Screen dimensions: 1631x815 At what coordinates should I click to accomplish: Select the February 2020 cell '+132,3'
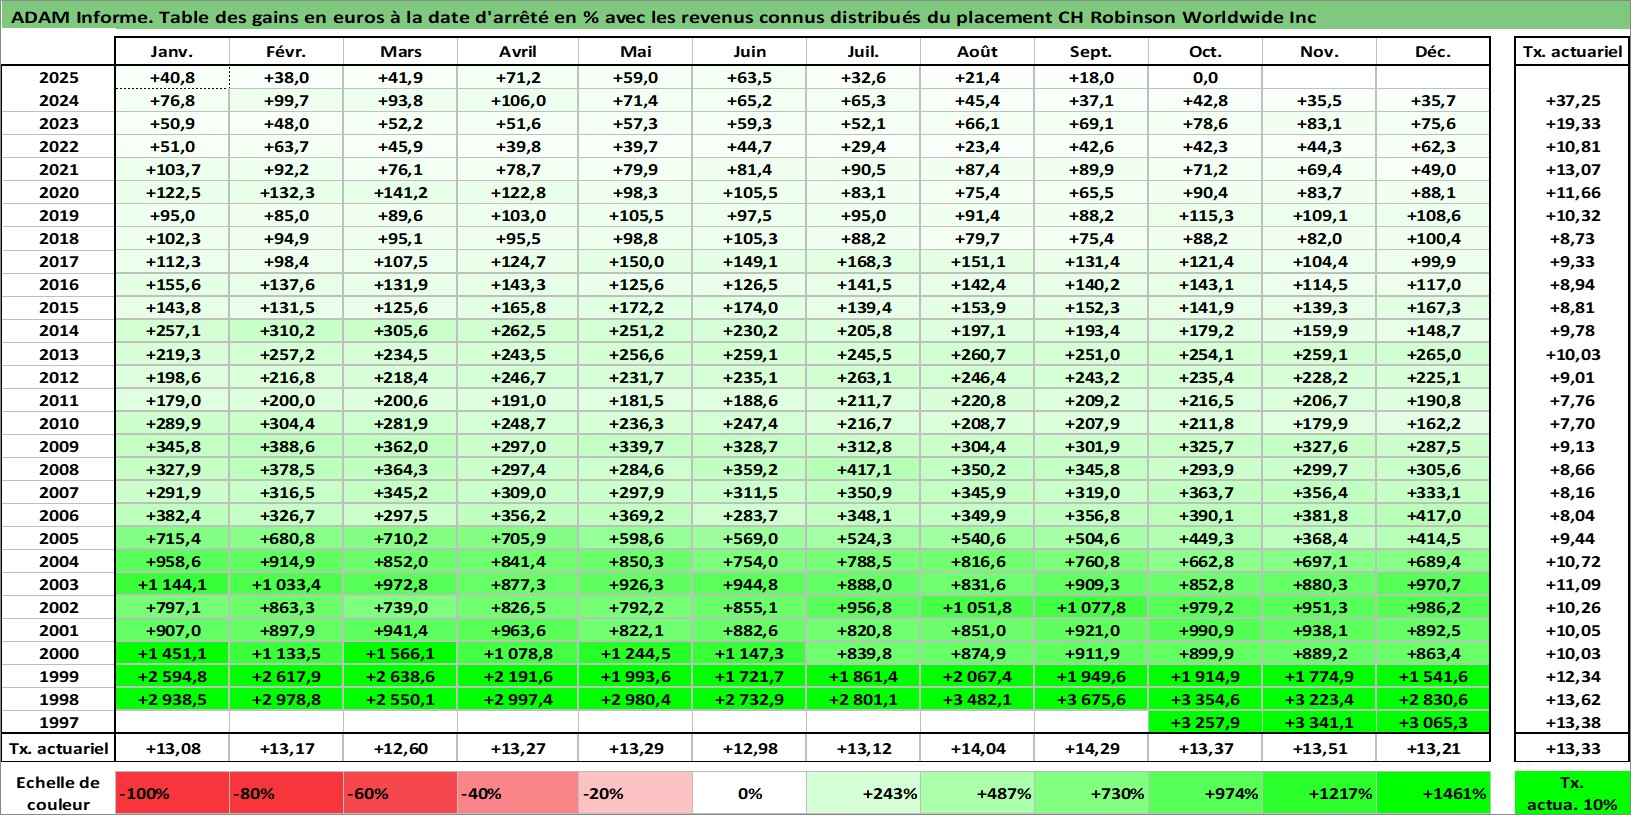click(286, 192)
